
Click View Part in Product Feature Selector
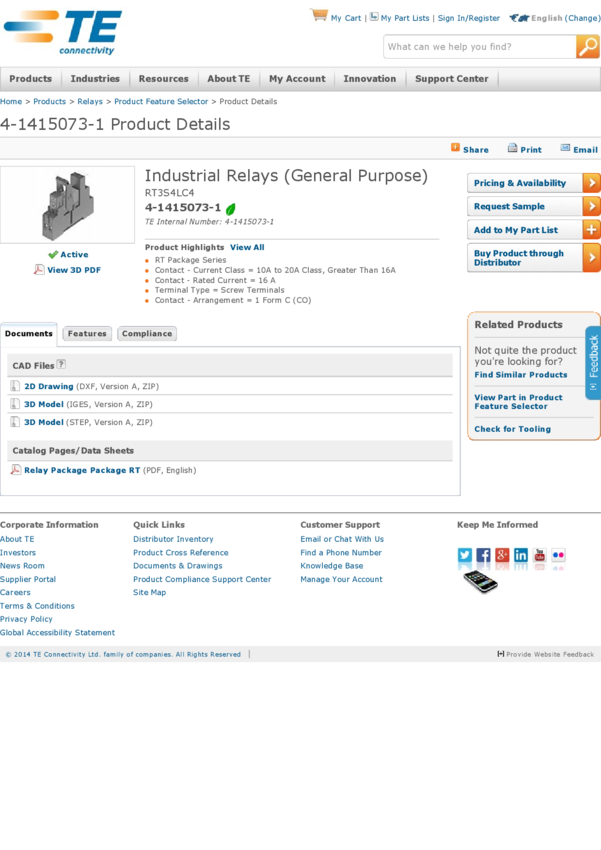point(519,402)
